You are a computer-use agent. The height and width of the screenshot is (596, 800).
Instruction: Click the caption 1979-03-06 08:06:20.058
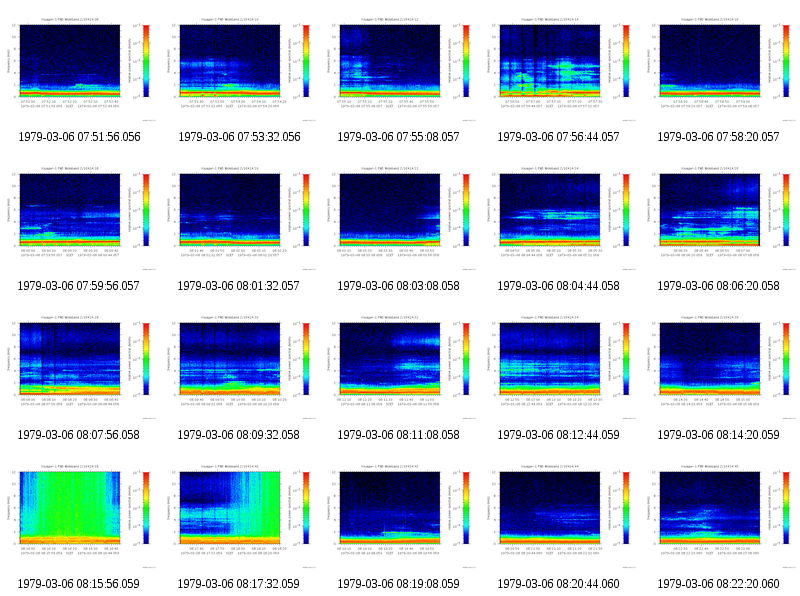click(718, 286)
